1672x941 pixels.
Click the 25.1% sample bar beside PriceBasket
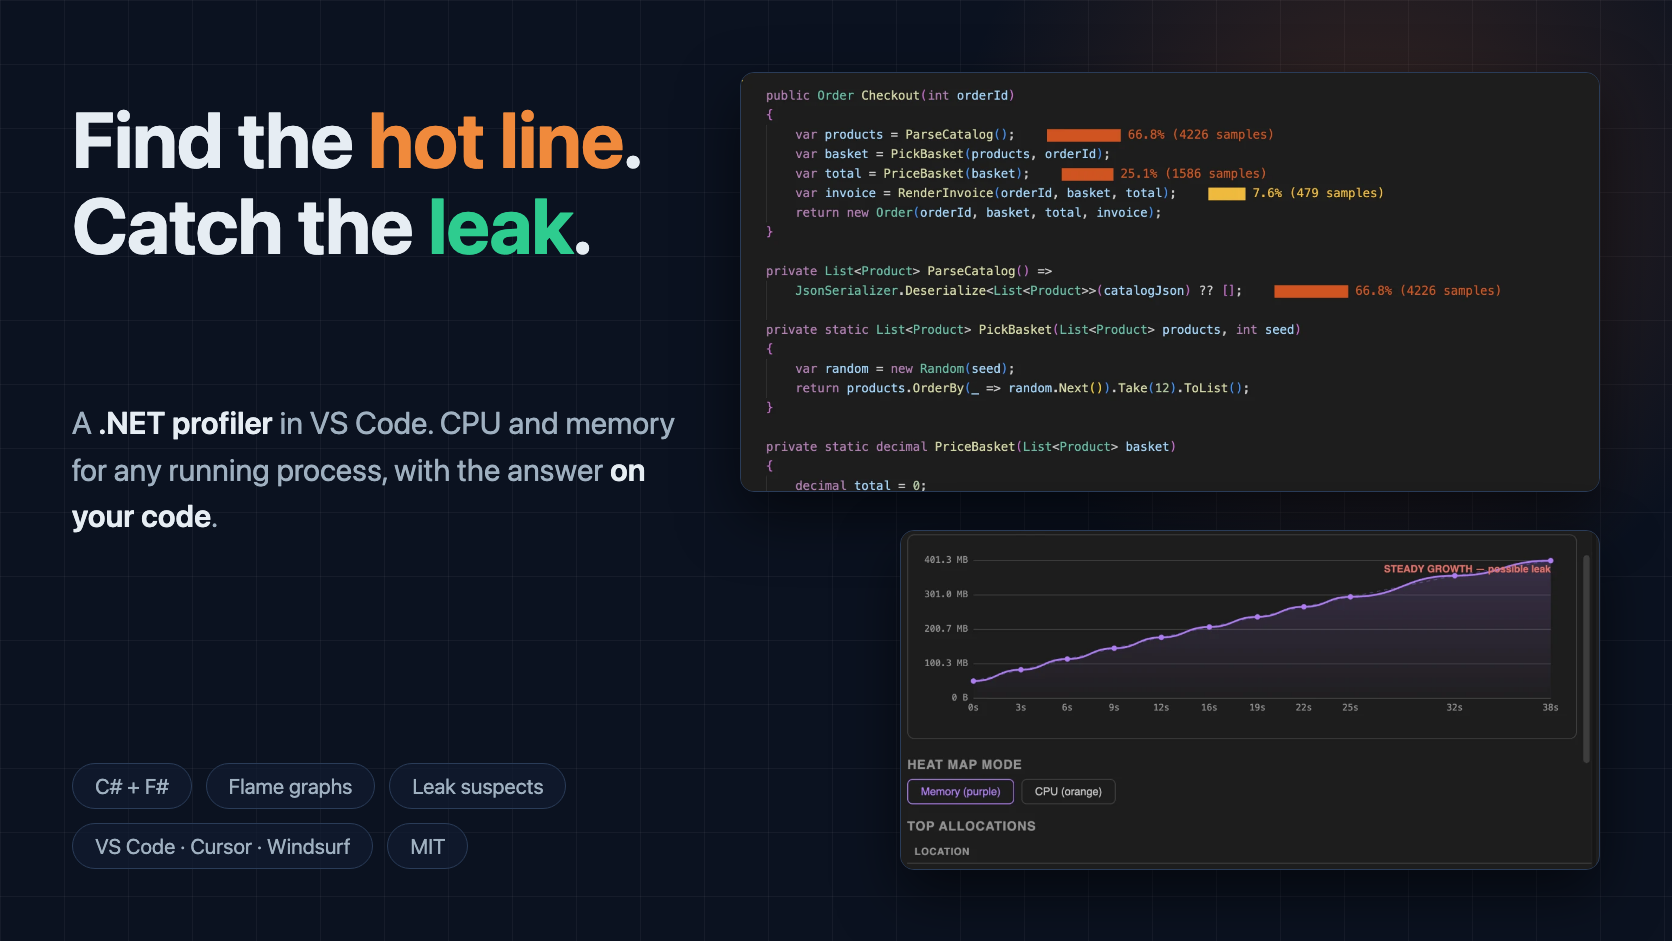coord(1087,174)
